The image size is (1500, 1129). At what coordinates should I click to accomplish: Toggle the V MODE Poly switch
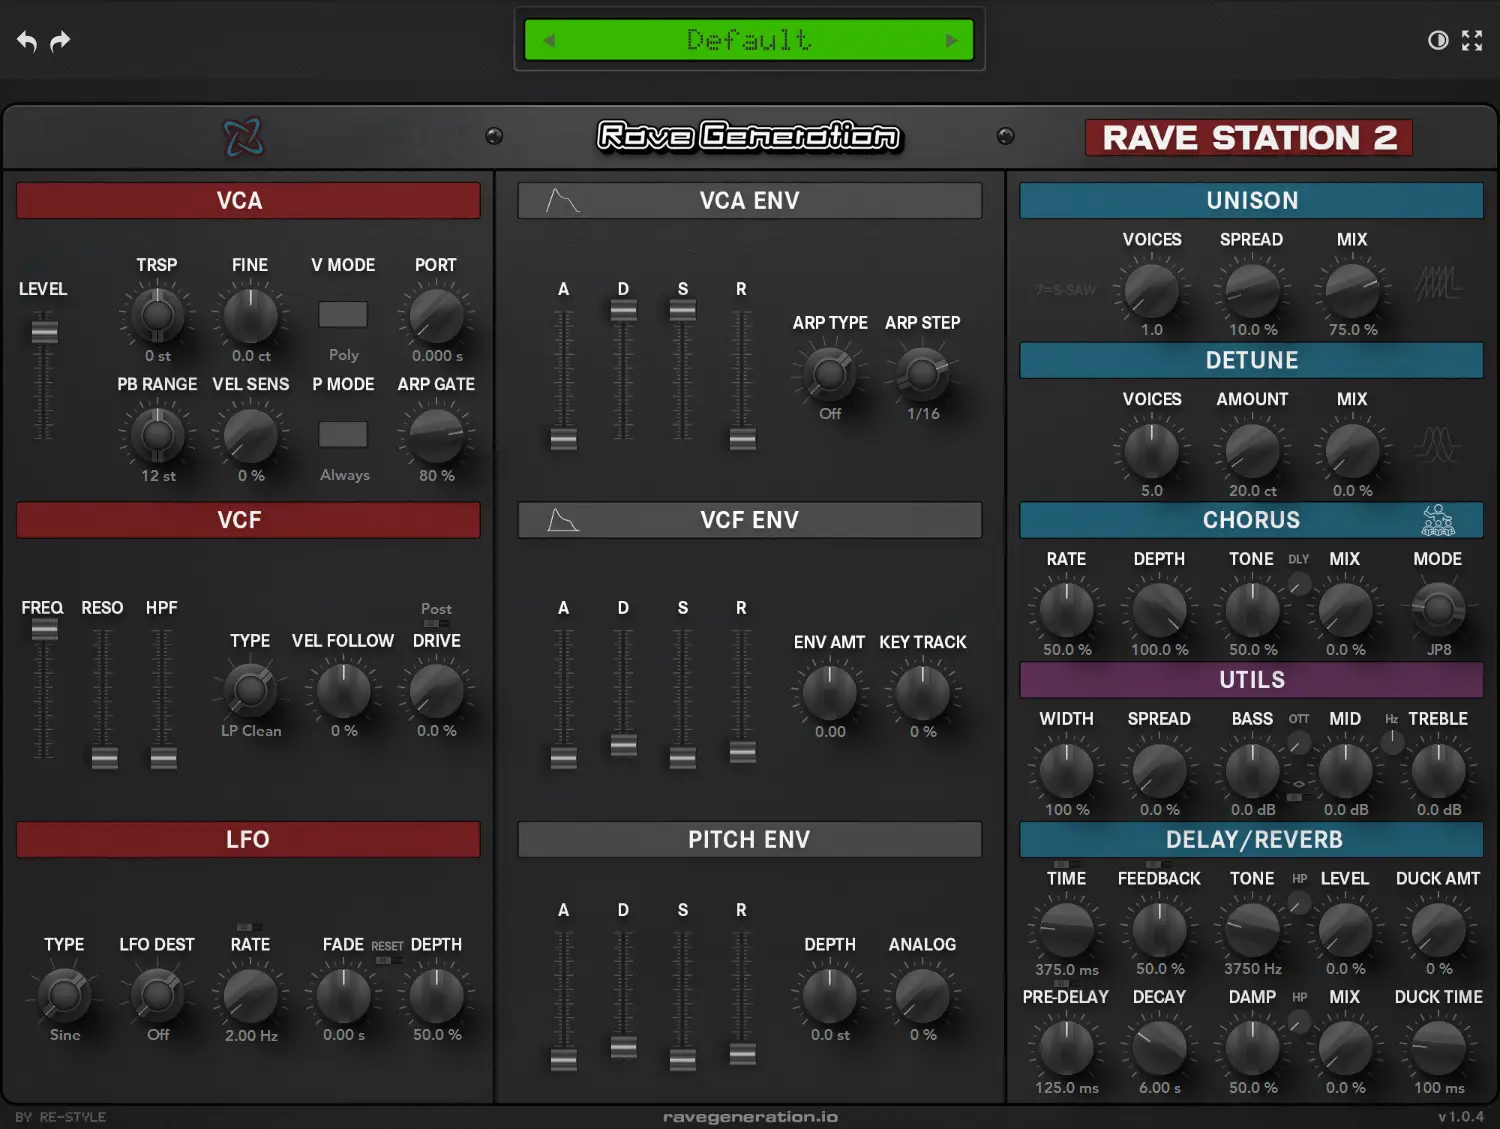[x=343, y=314]
